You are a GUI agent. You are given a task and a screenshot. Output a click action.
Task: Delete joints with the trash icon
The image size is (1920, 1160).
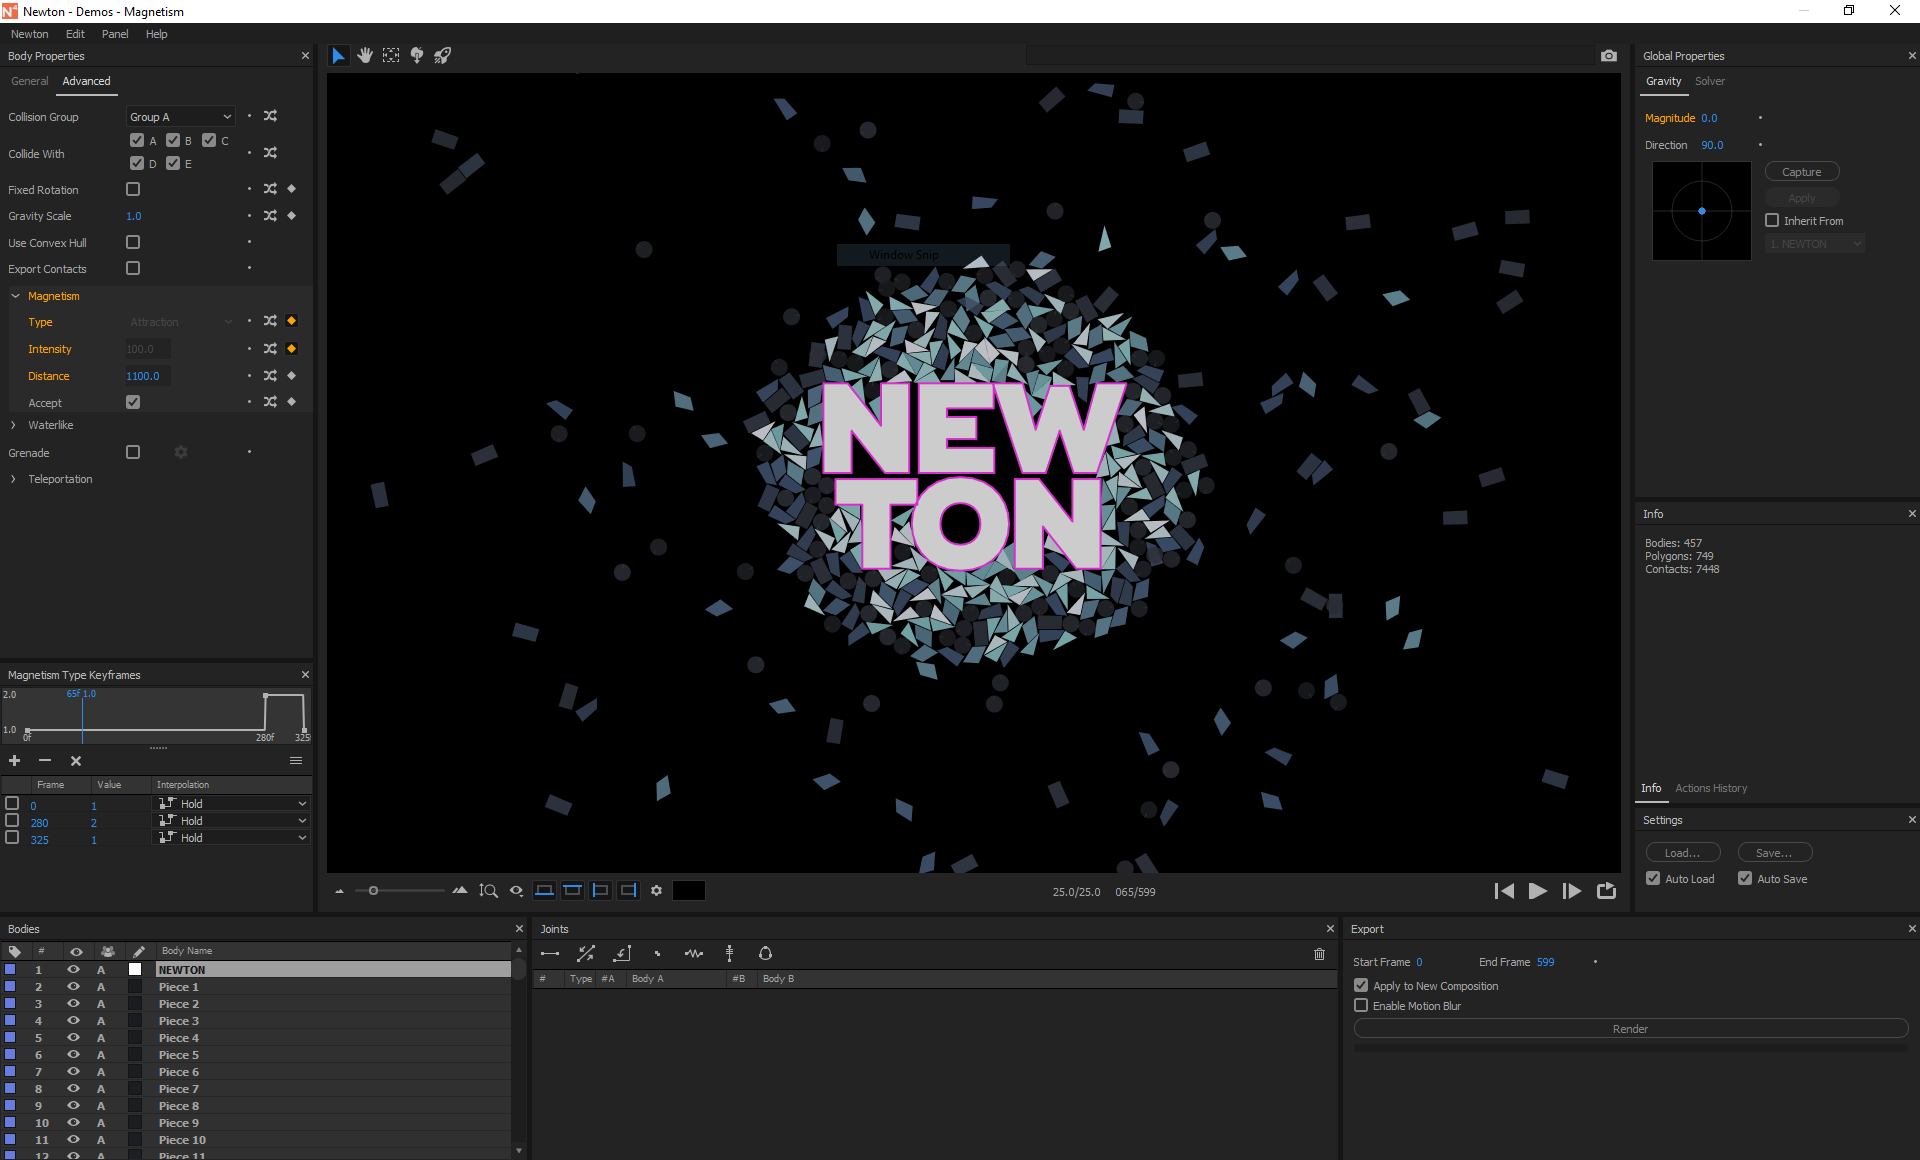[1319, 954]
